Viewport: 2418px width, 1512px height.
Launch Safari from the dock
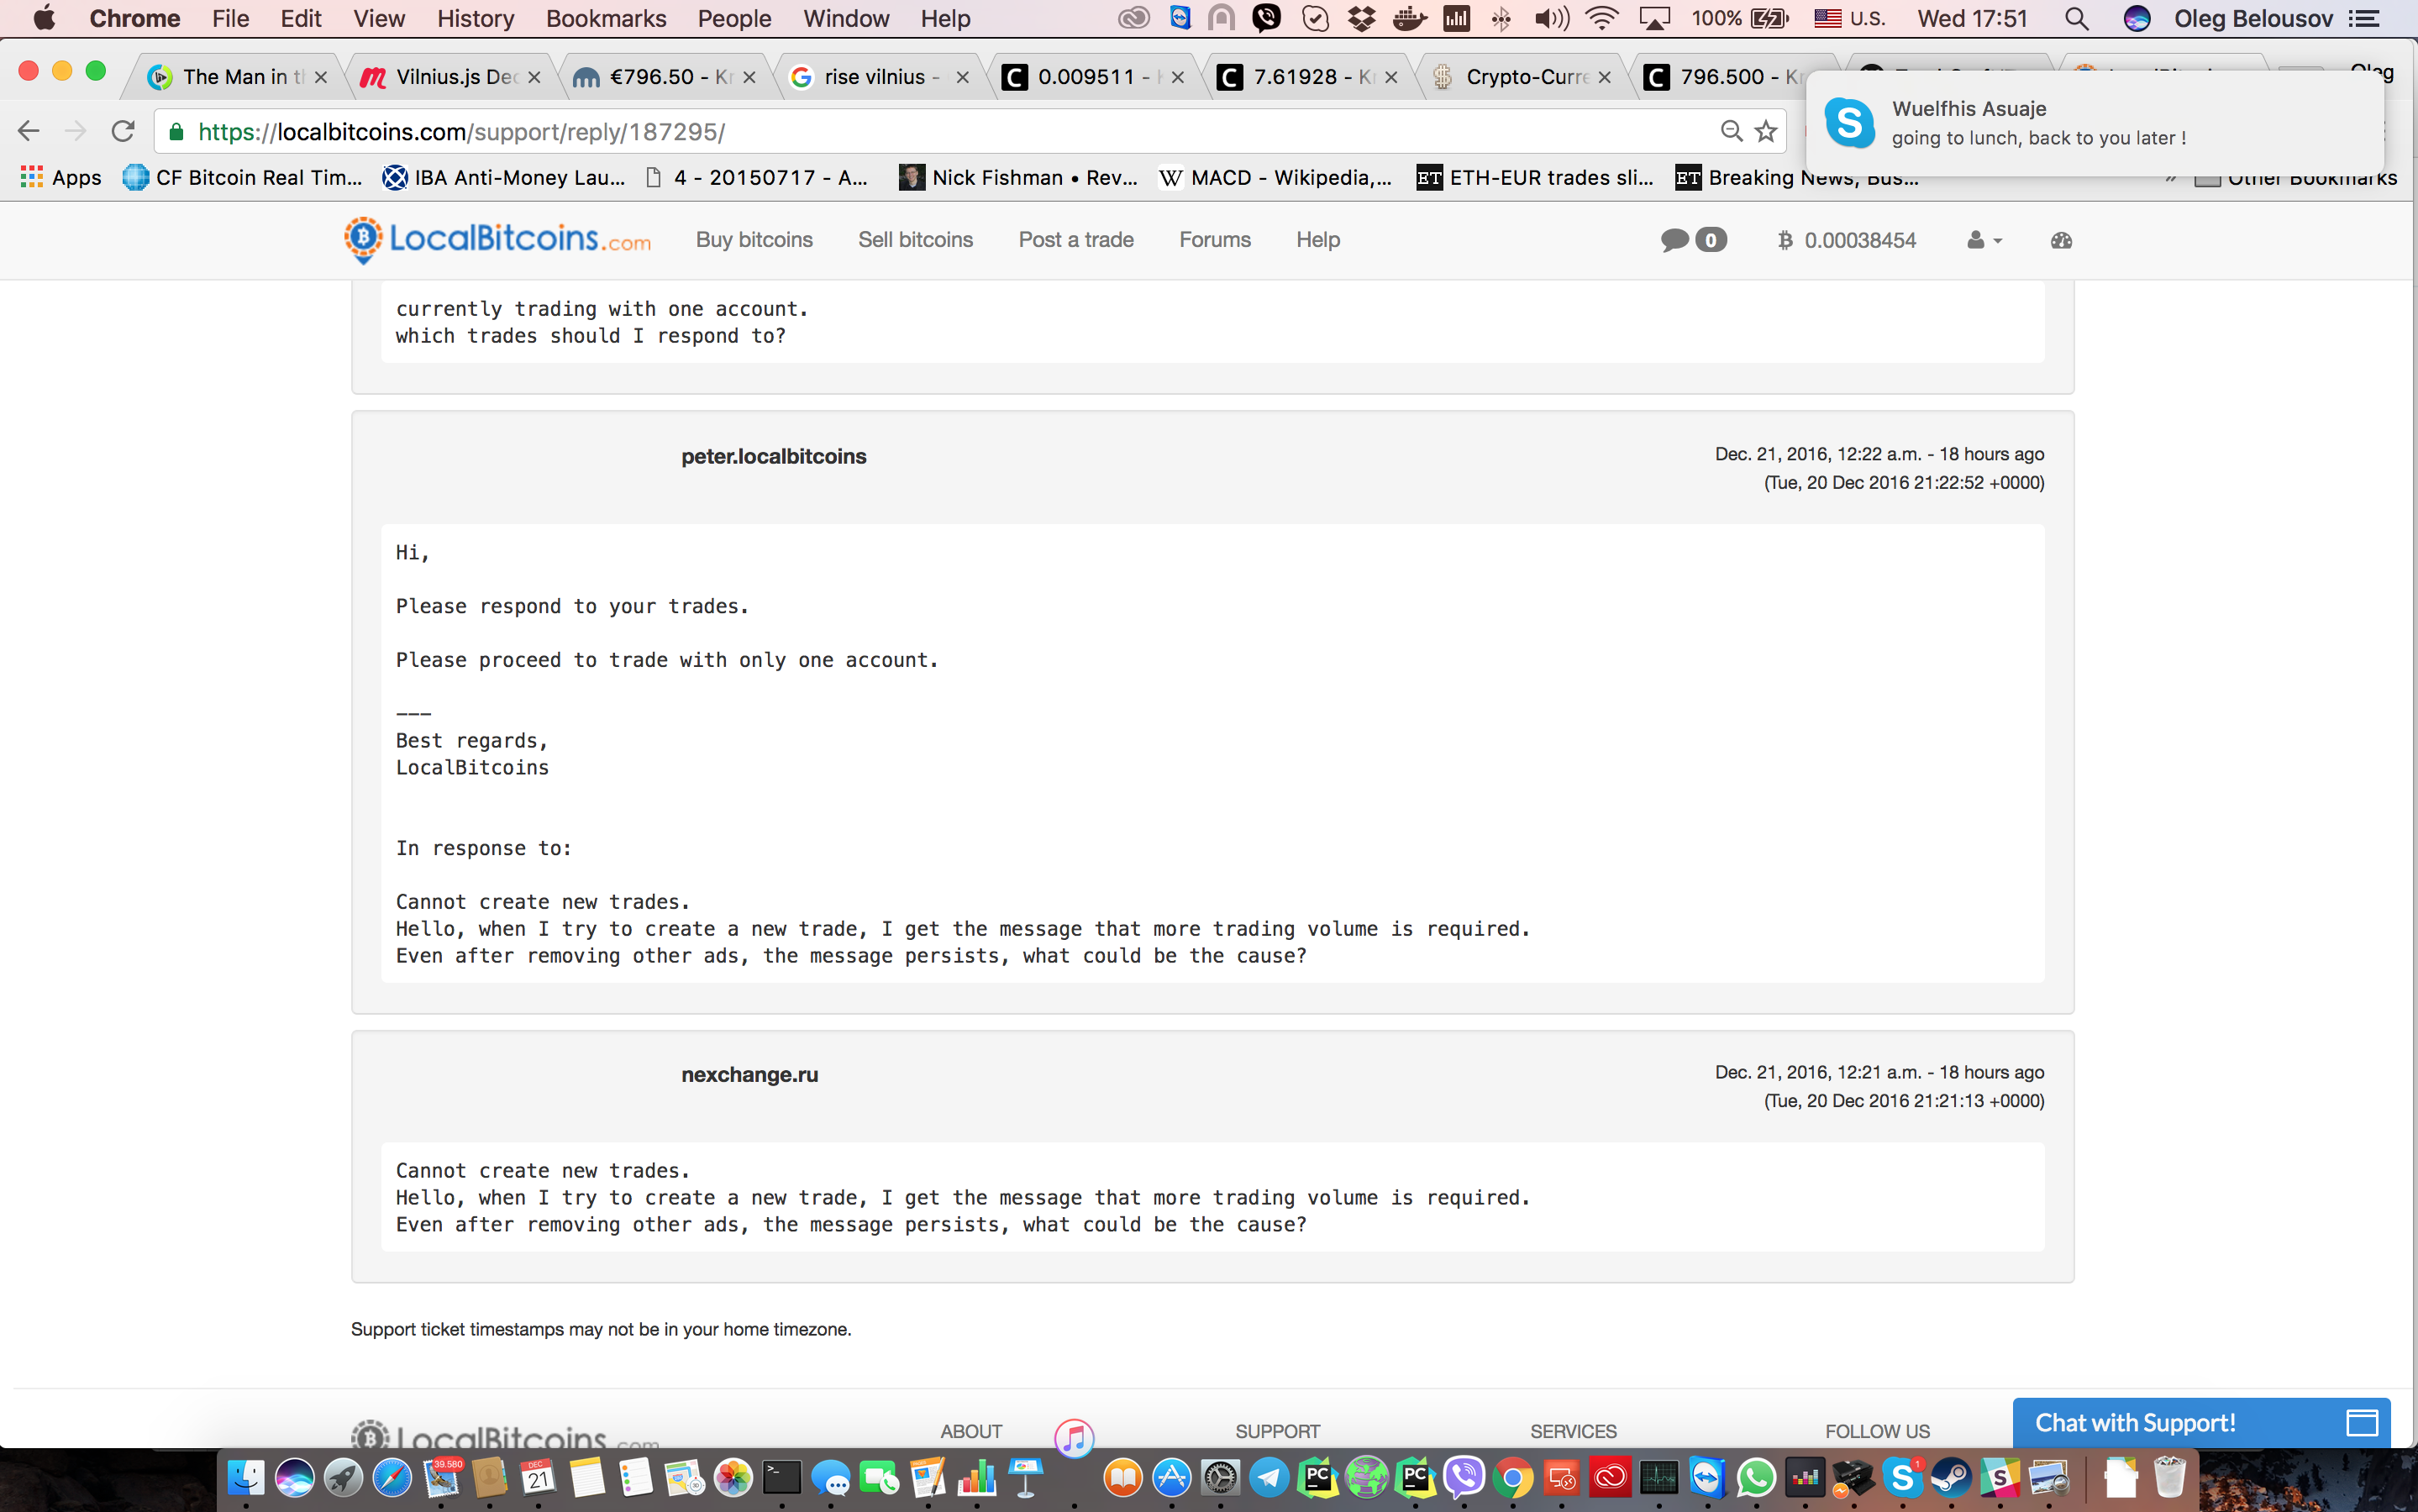click(392, 1477)
